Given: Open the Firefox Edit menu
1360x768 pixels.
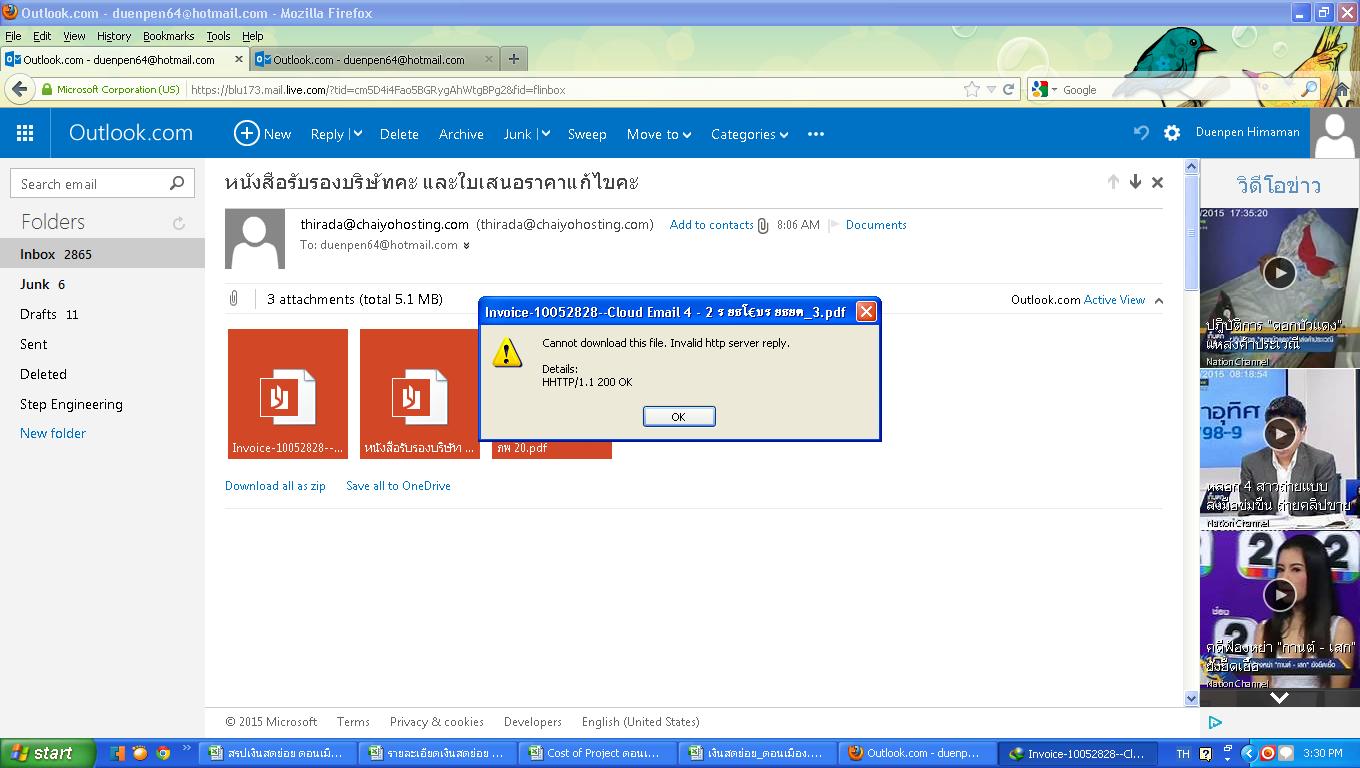Looking at the screenshot, I should (x=42, y=35).
